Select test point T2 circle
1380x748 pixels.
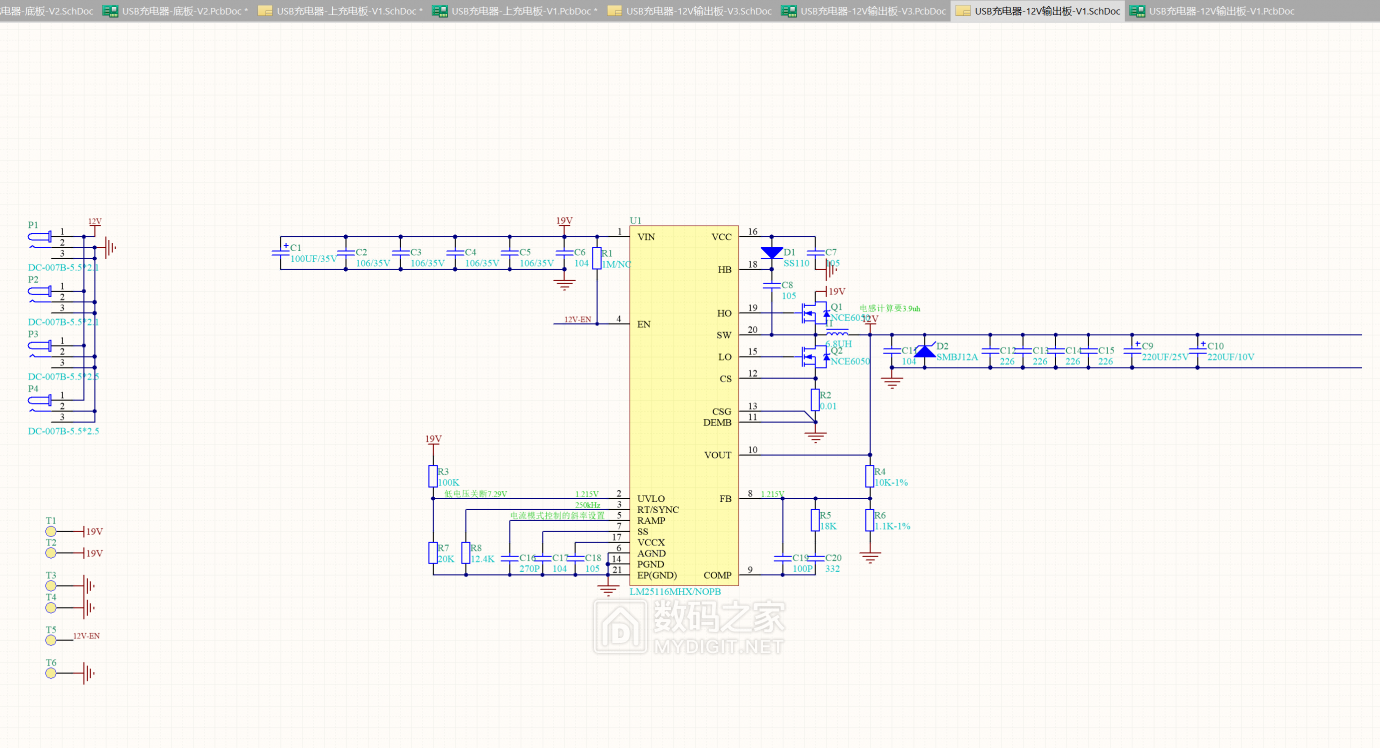(51, 553)
